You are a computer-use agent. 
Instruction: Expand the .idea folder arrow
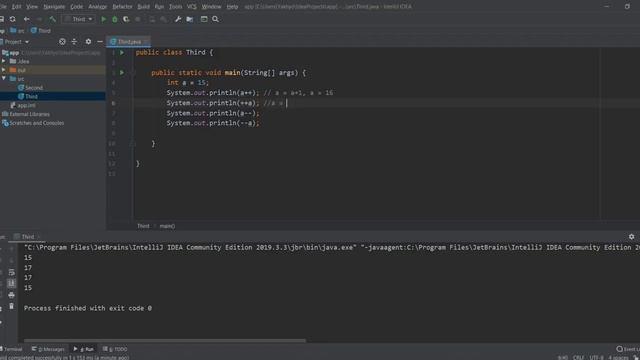[x=4, y=61]
